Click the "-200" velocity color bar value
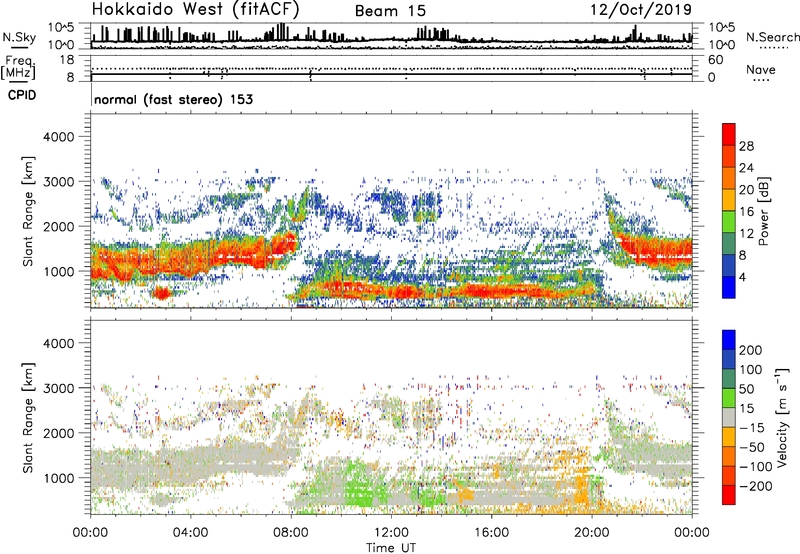800x554 pixels. pyautogui.click(x=755, y=486)
